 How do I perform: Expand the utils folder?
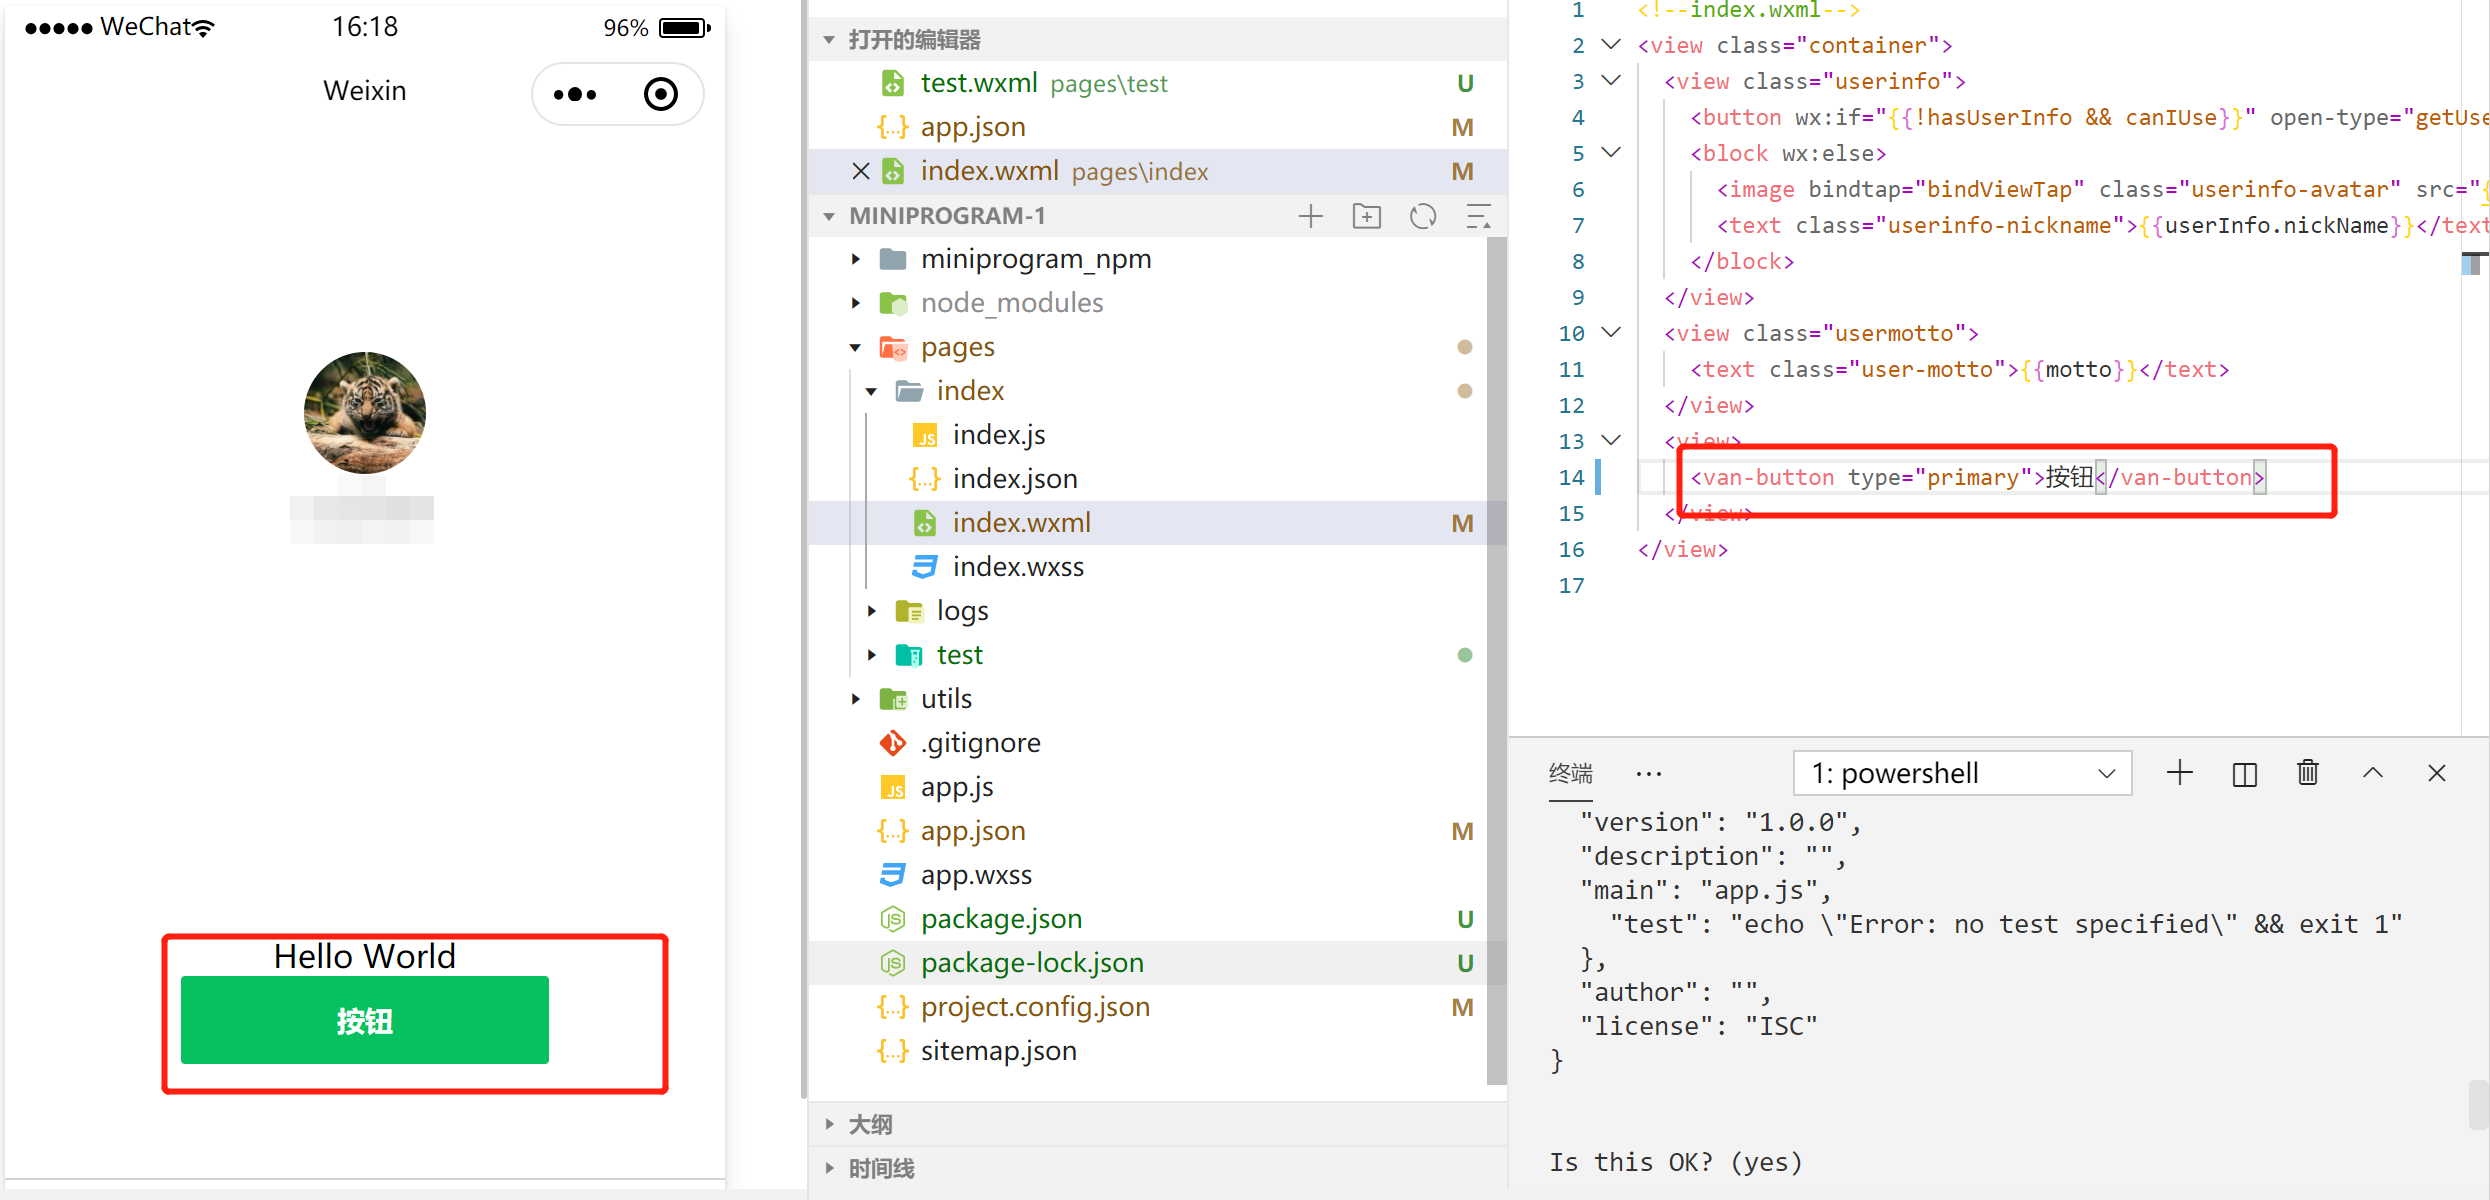click(x=856, y=699)
